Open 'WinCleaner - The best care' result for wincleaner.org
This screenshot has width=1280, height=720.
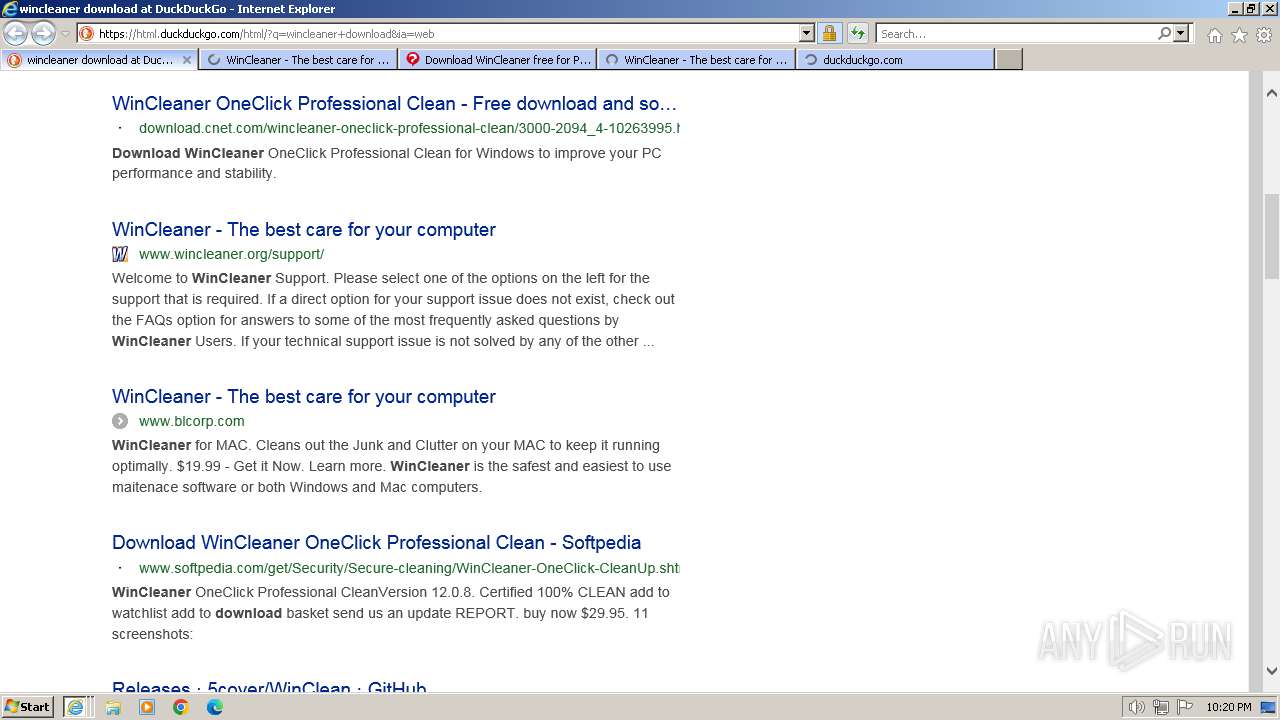tap(304, 229)
